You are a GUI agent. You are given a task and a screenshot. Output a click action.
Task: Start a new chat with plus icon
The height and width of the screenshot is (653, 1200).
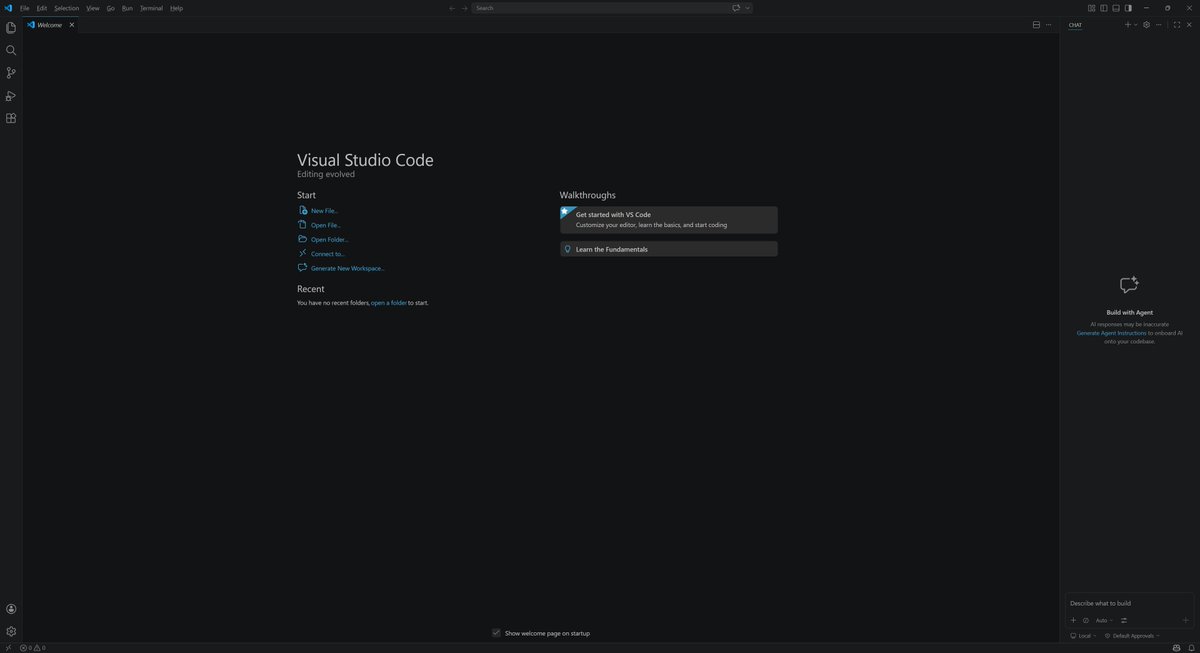pyautogui.click(x=1127, y=24)
